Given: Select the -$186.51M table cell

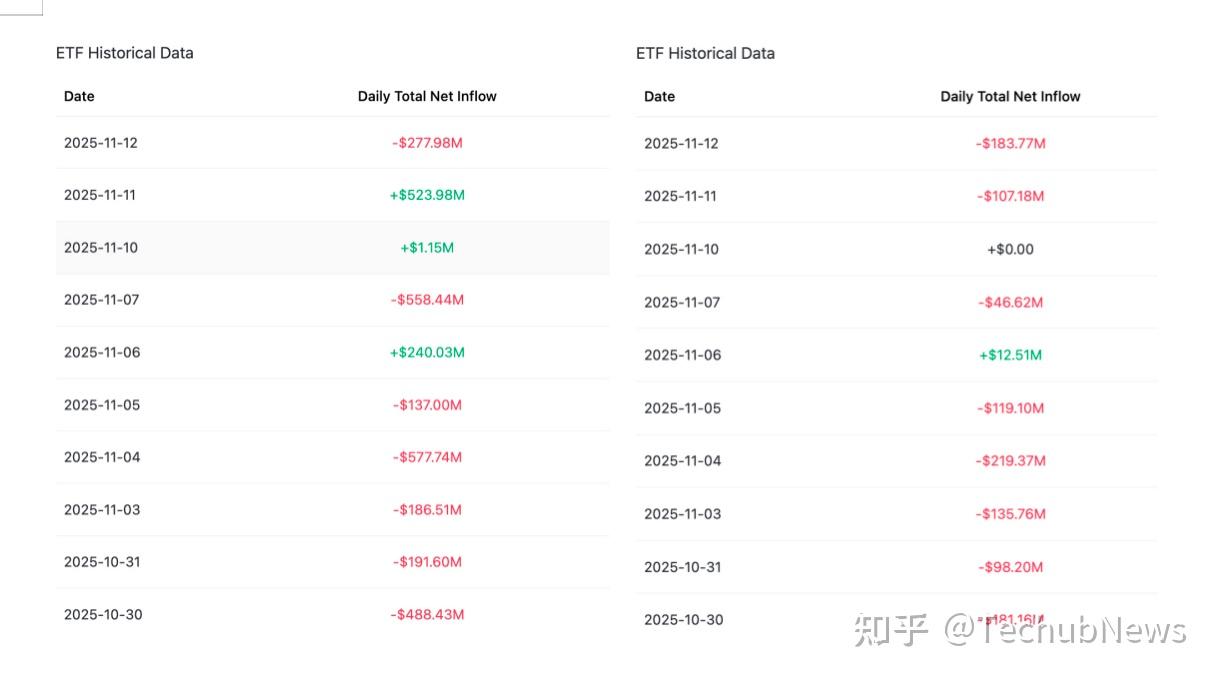Looking at the screenshot, I should pyautogui.click(x=427, y=510).
